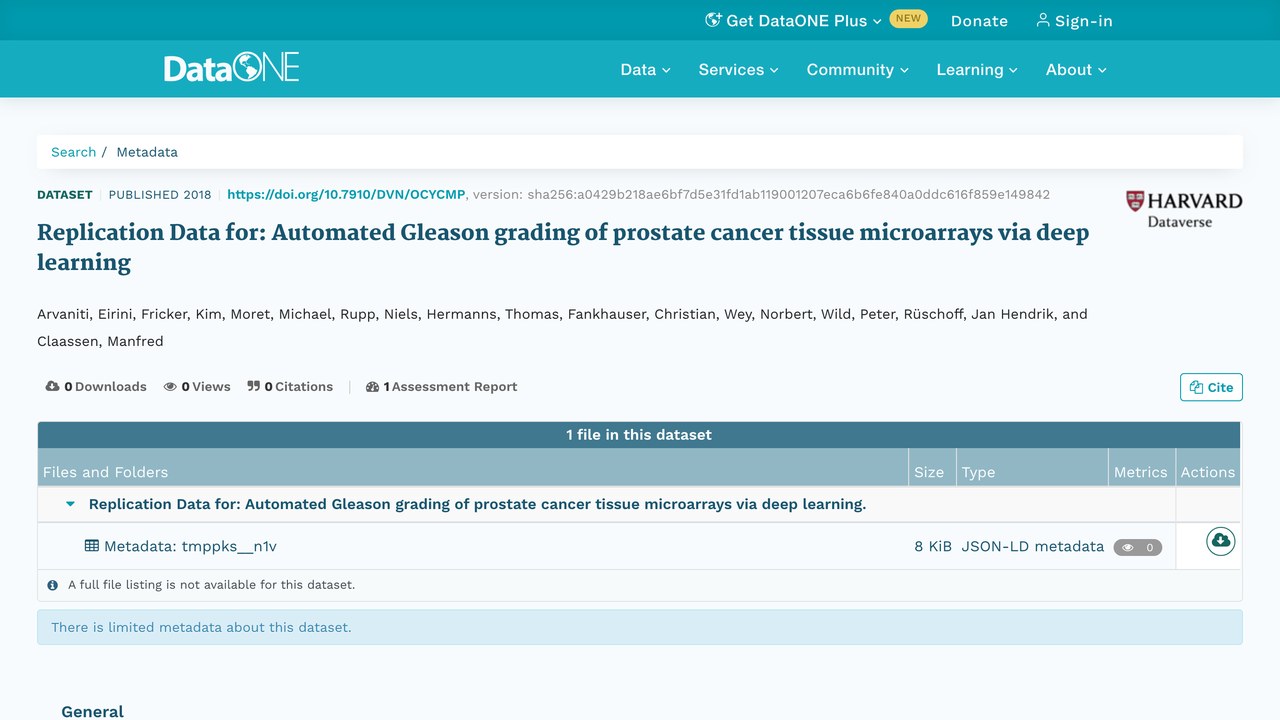Click the 0 Citations metric

290,387
